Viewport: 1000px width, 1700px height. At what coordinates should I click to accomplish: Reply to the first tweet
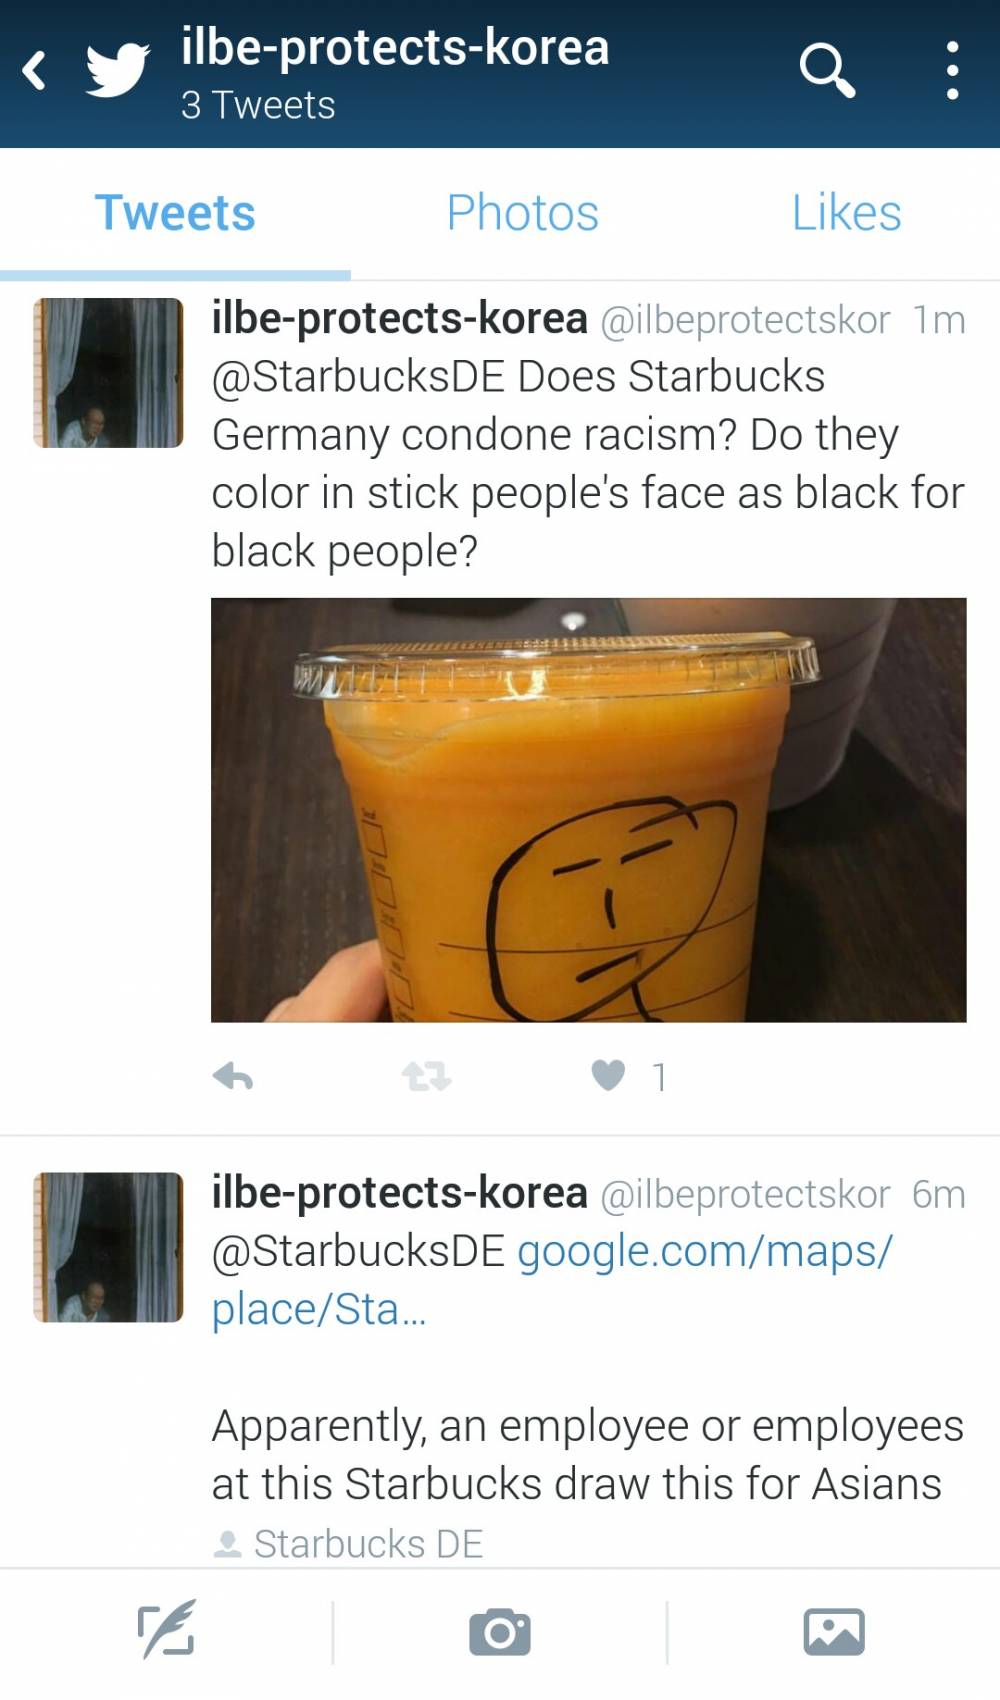233,1076
